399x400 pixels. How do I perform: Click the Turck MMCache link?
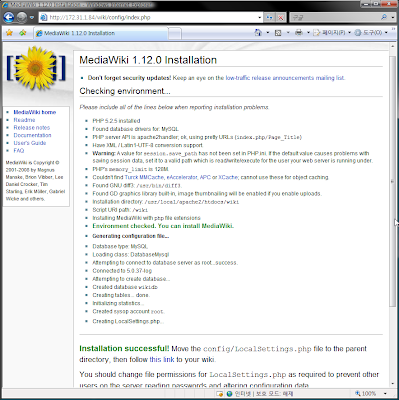tap(144, 177)
